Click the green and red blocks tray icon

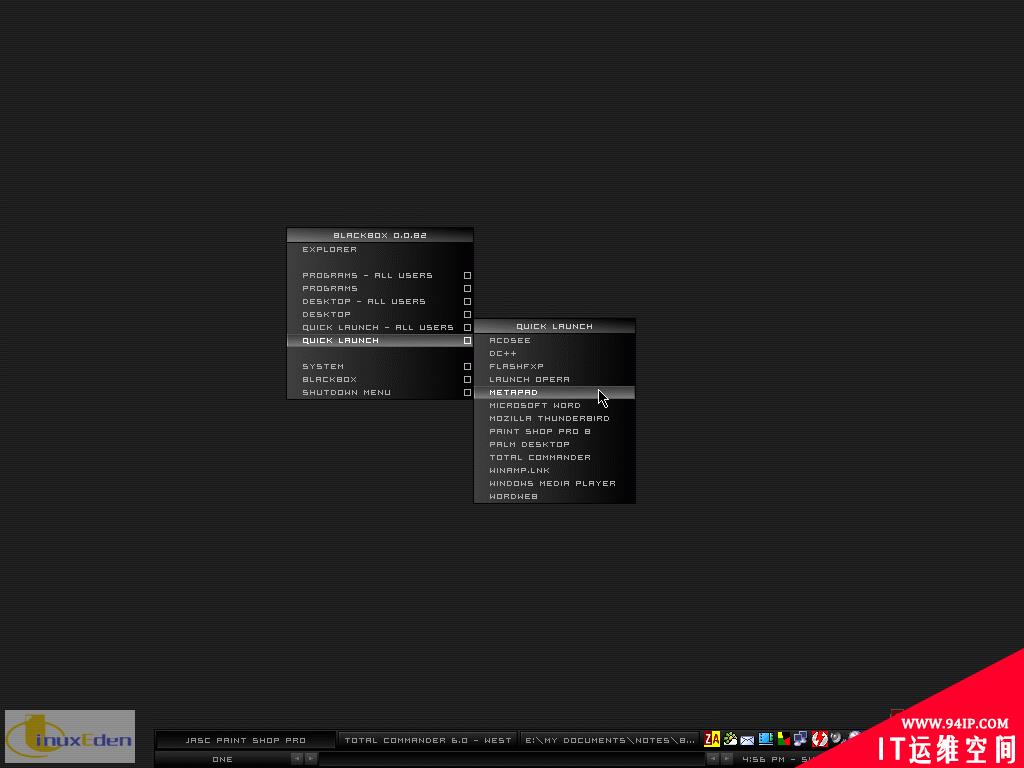coord(783,739)
